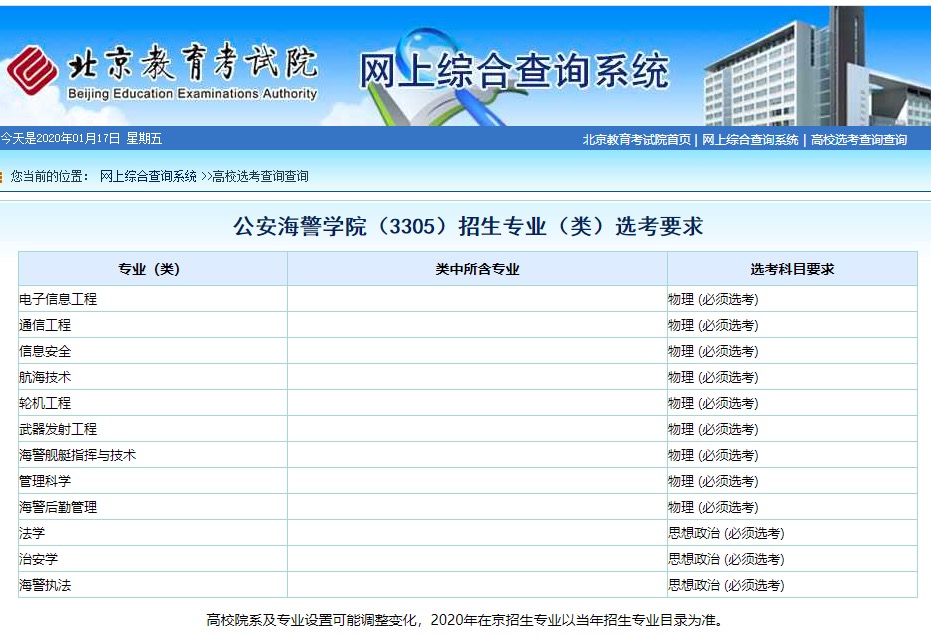This screenshot has height=637, width=931.
Task: Click the Beijing Education Examinations Authority logo
Action: (x=163, y=71)
